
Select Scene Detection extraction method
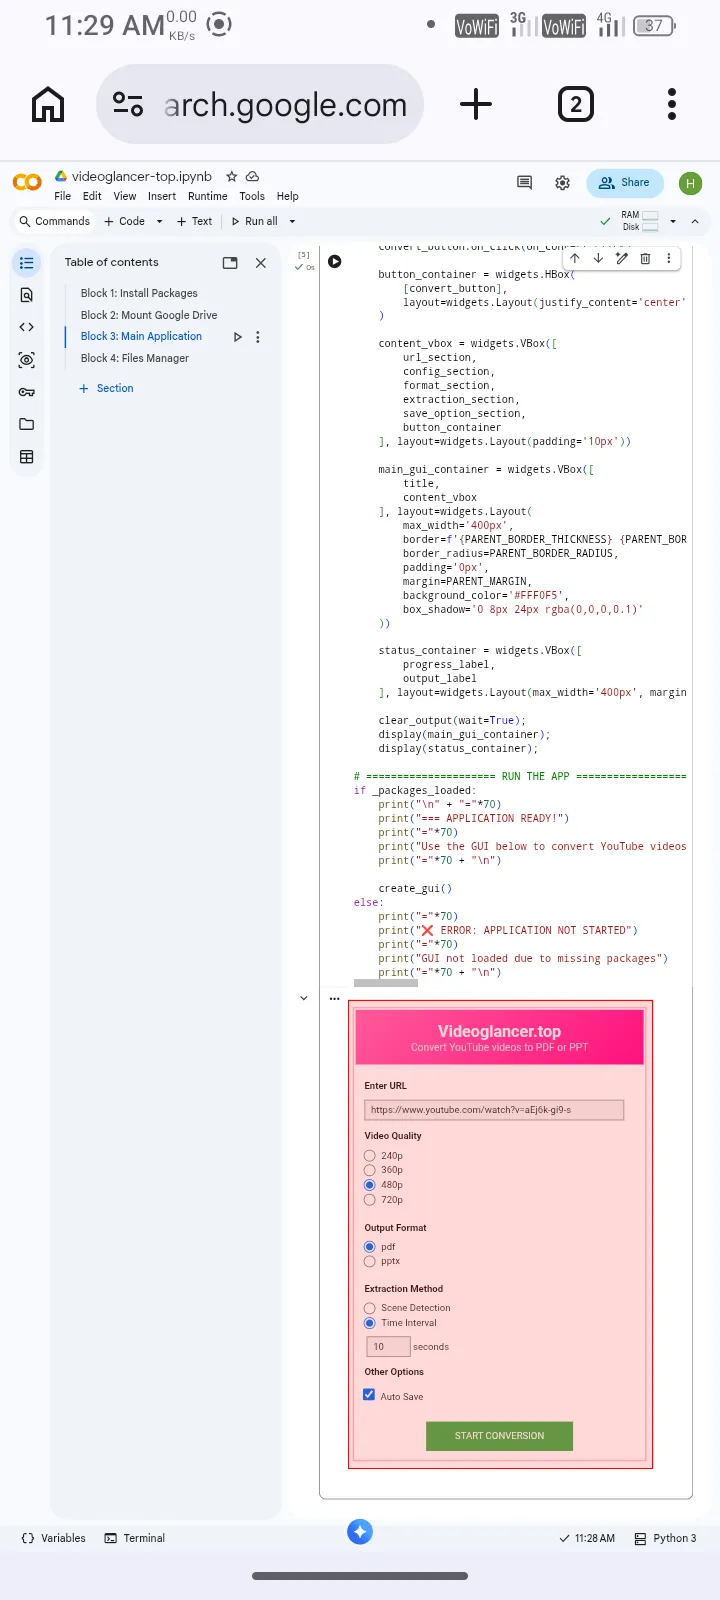tap(370, 1308)
